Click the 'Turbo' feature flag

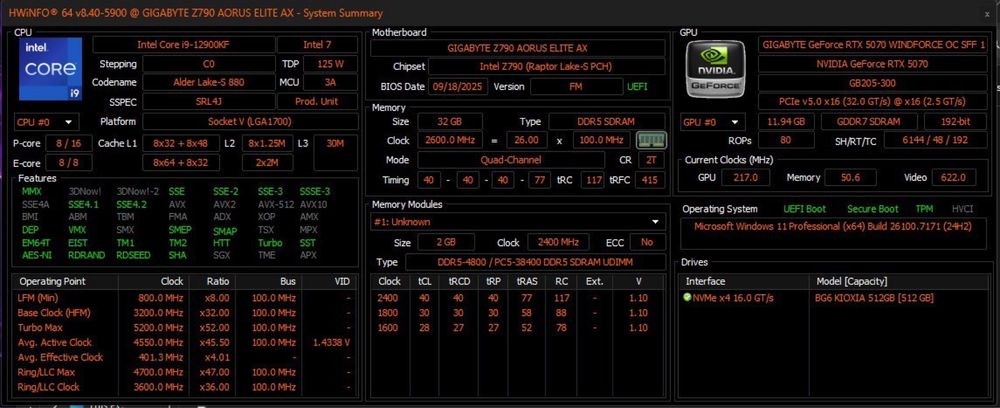tap(270, 242)
